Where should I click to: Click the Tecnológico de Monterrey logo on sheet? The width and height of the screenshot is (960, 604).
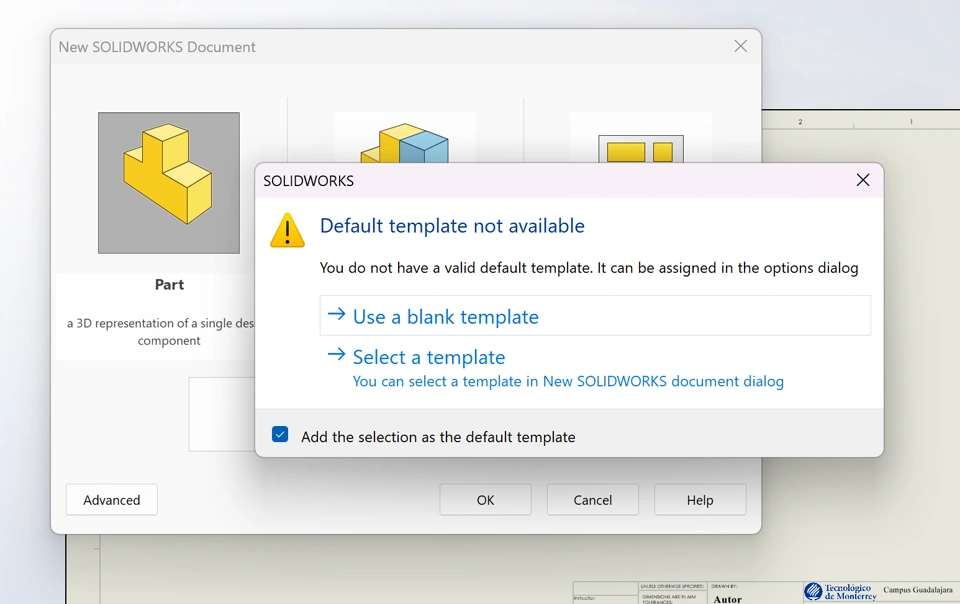click(x=840, y=591)
